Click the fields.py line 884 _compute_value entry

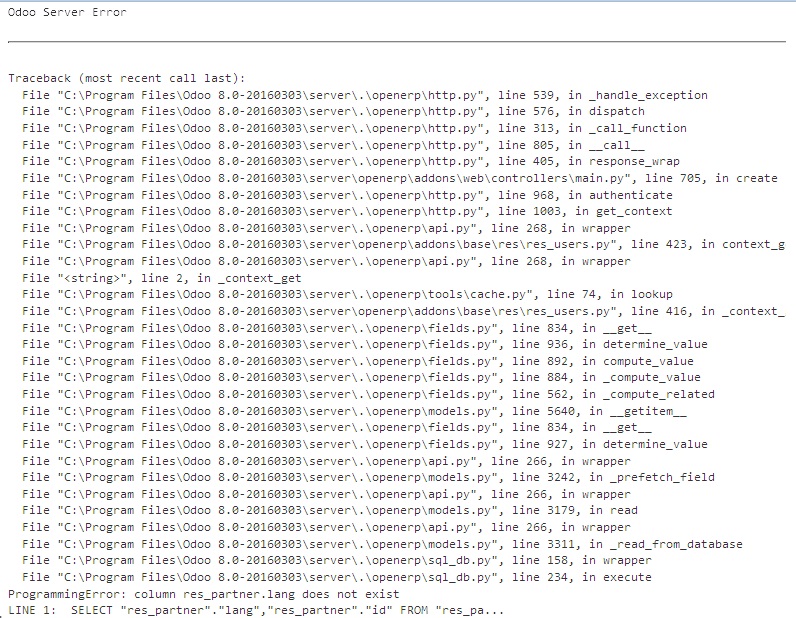click(361, 377)
